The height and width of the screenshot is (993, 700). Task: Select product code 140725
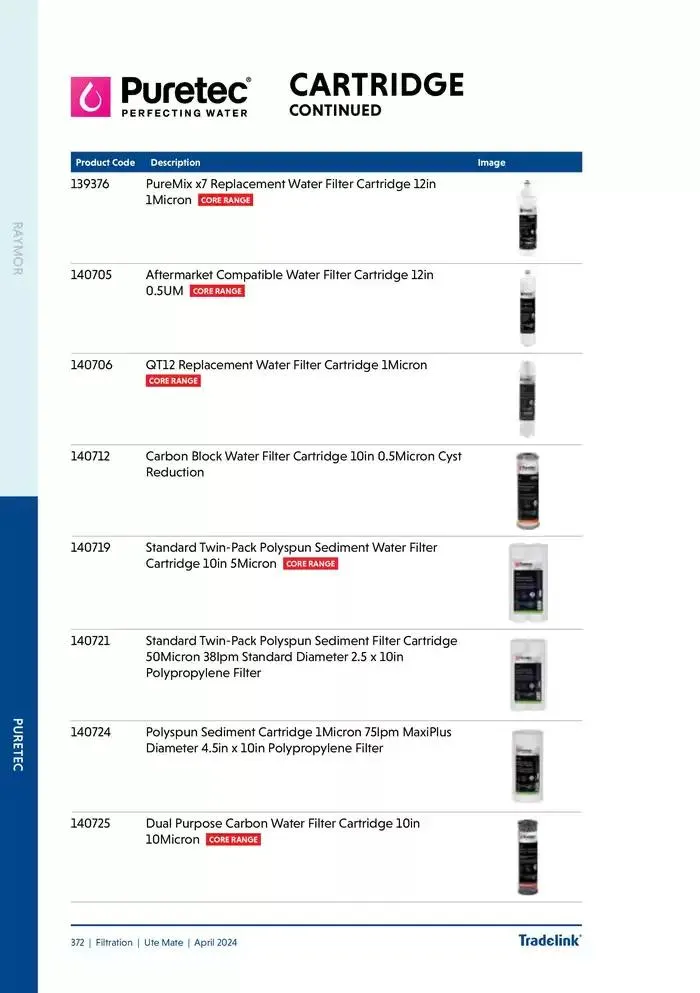(91, 823)
